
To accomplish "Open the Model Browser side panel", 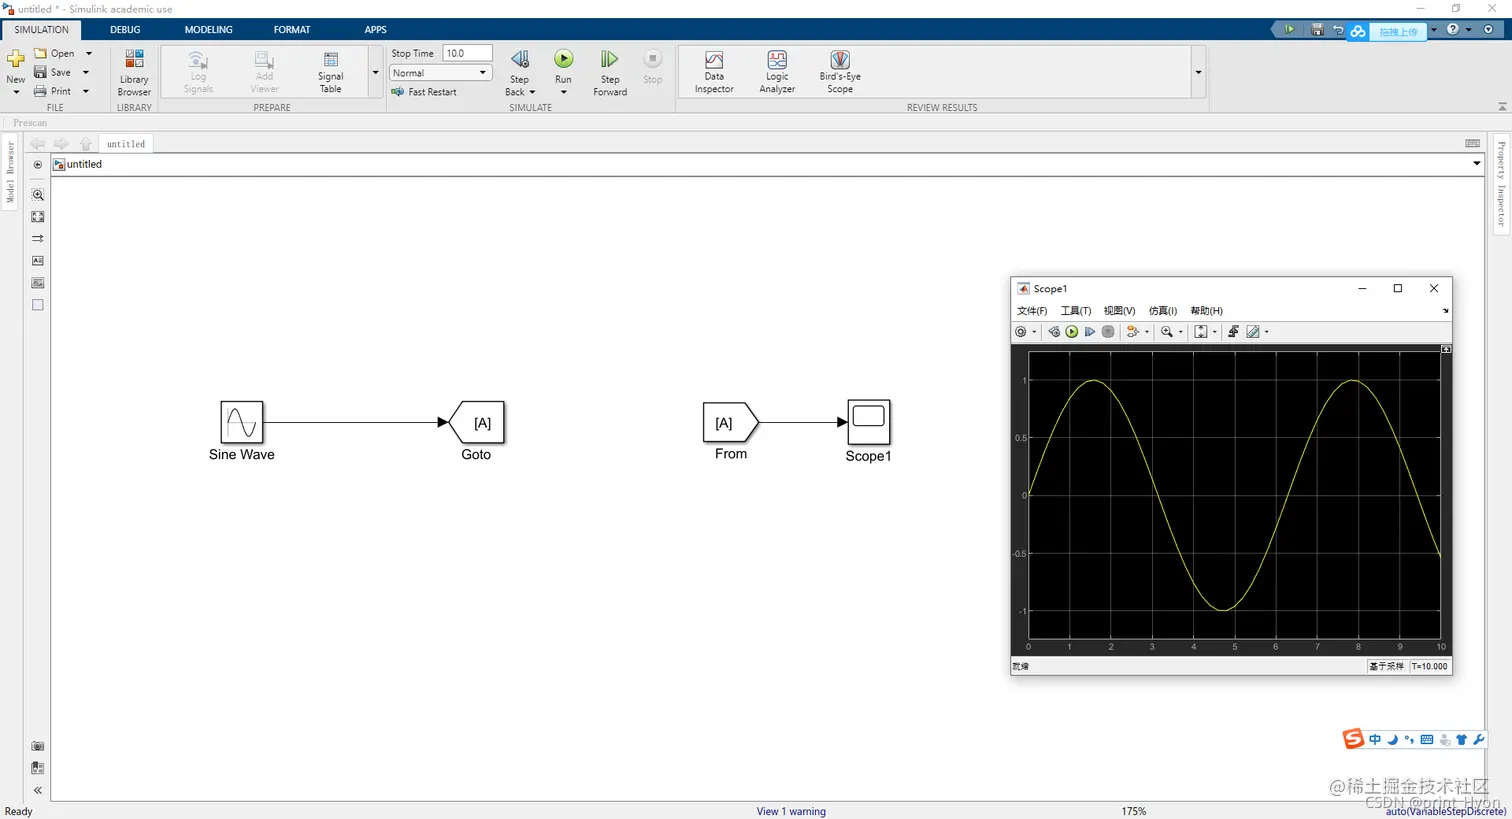I will [11, 171].
